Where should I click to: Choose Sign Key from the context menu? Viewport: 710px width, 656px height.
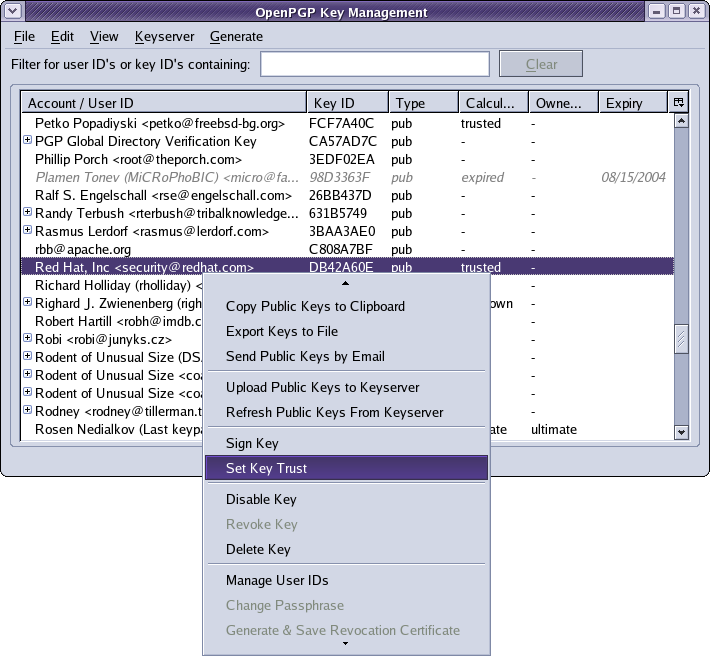click(346, 443)
